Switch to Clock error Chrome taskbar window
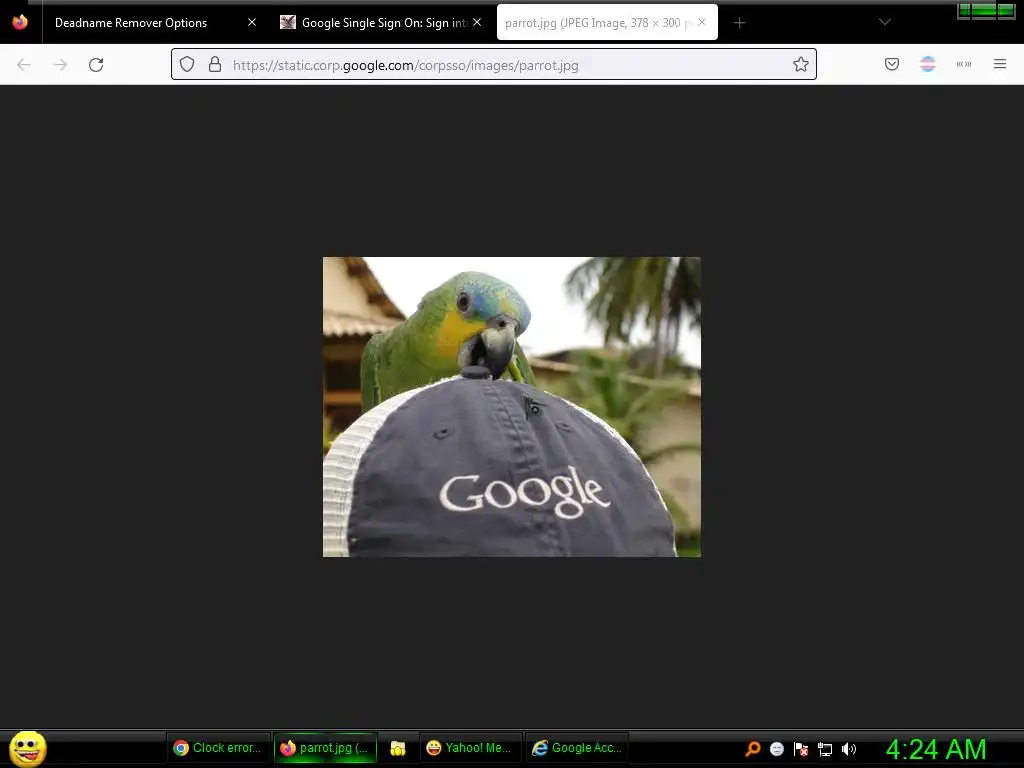Screen dimensions: 1024x768 coord(217,748)
